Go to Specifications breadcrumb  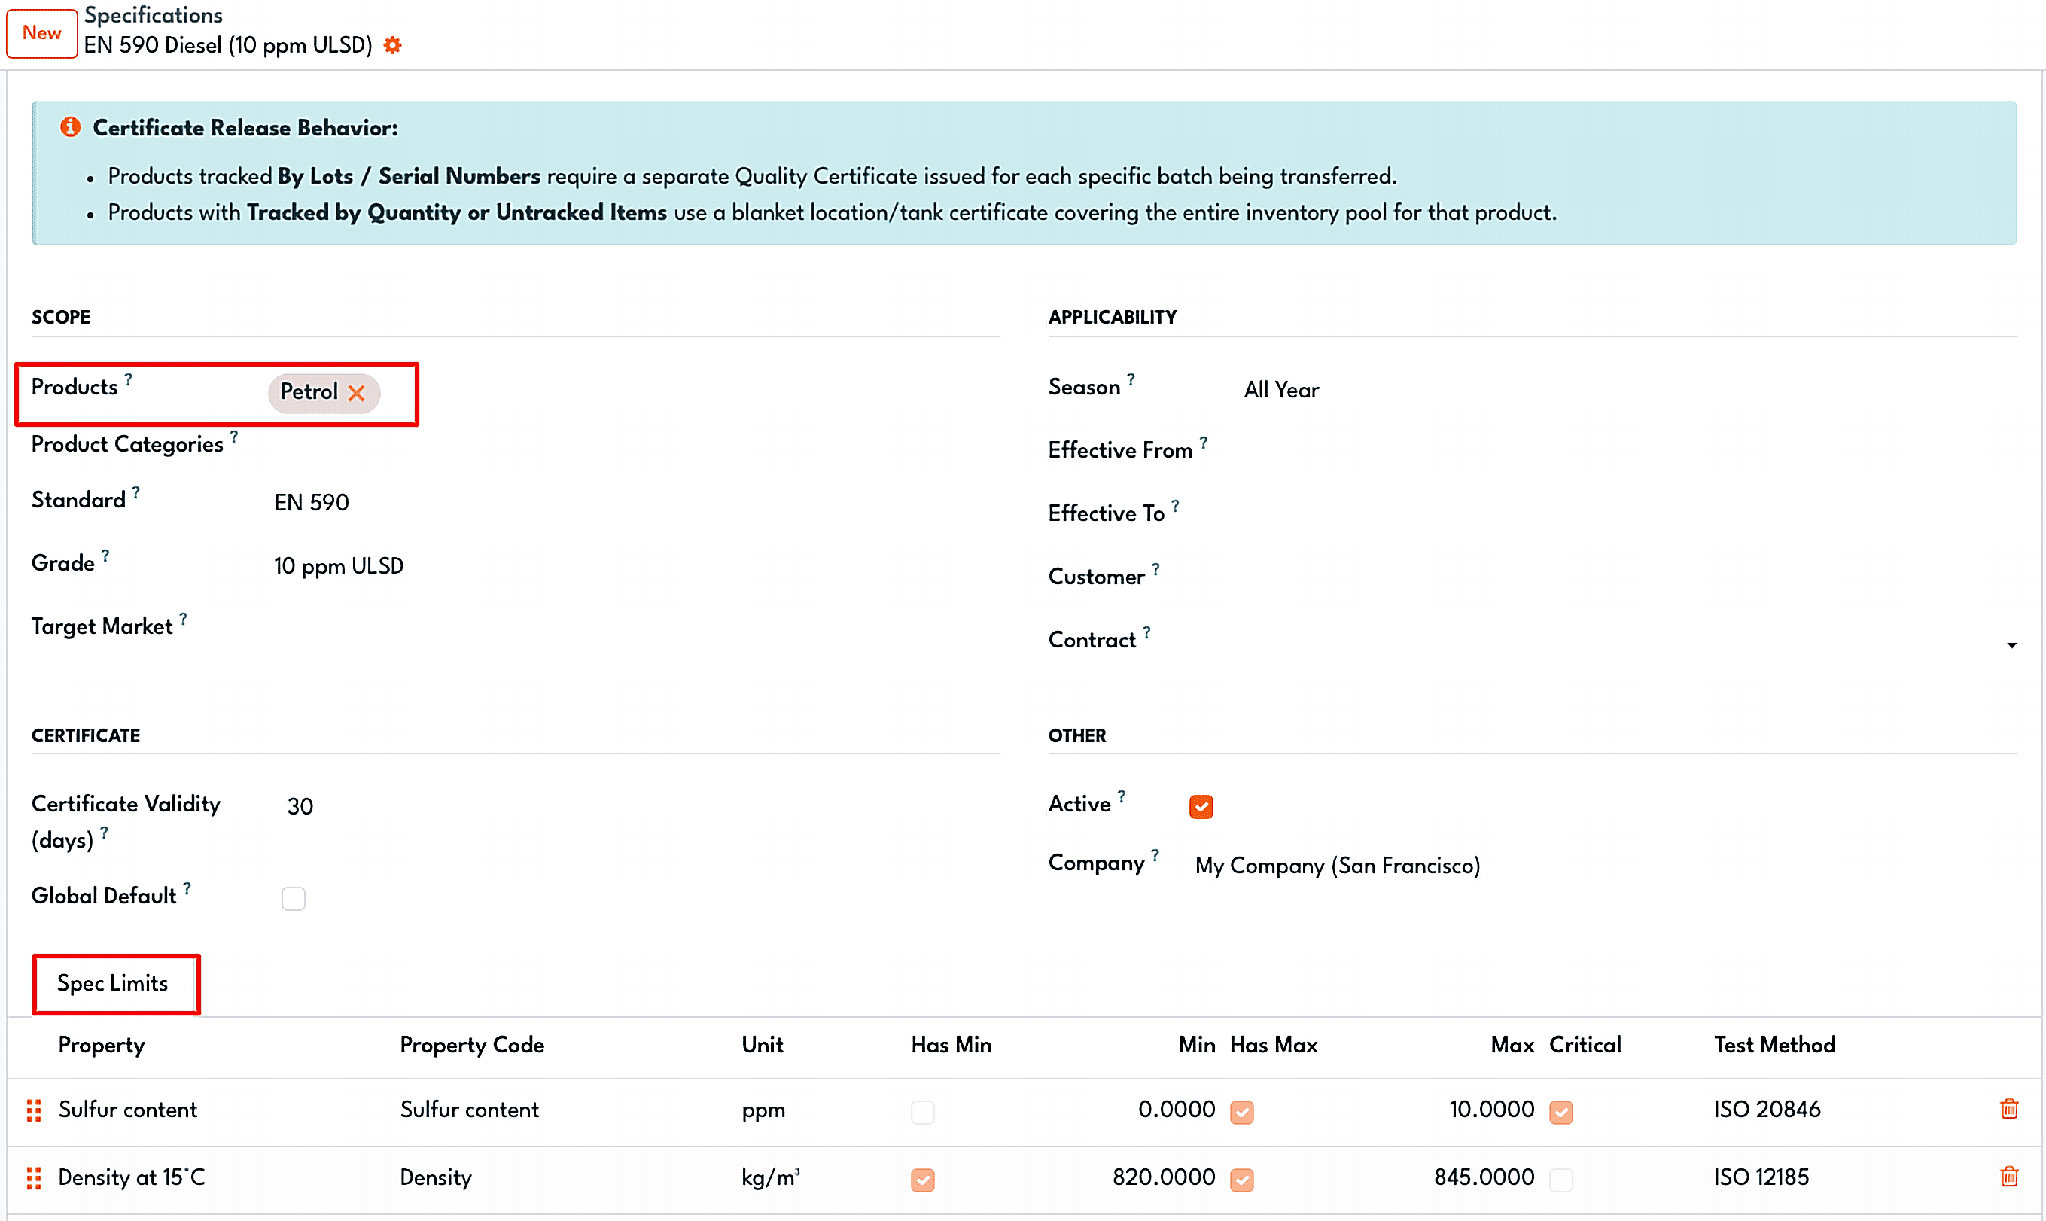coord(153,15)
